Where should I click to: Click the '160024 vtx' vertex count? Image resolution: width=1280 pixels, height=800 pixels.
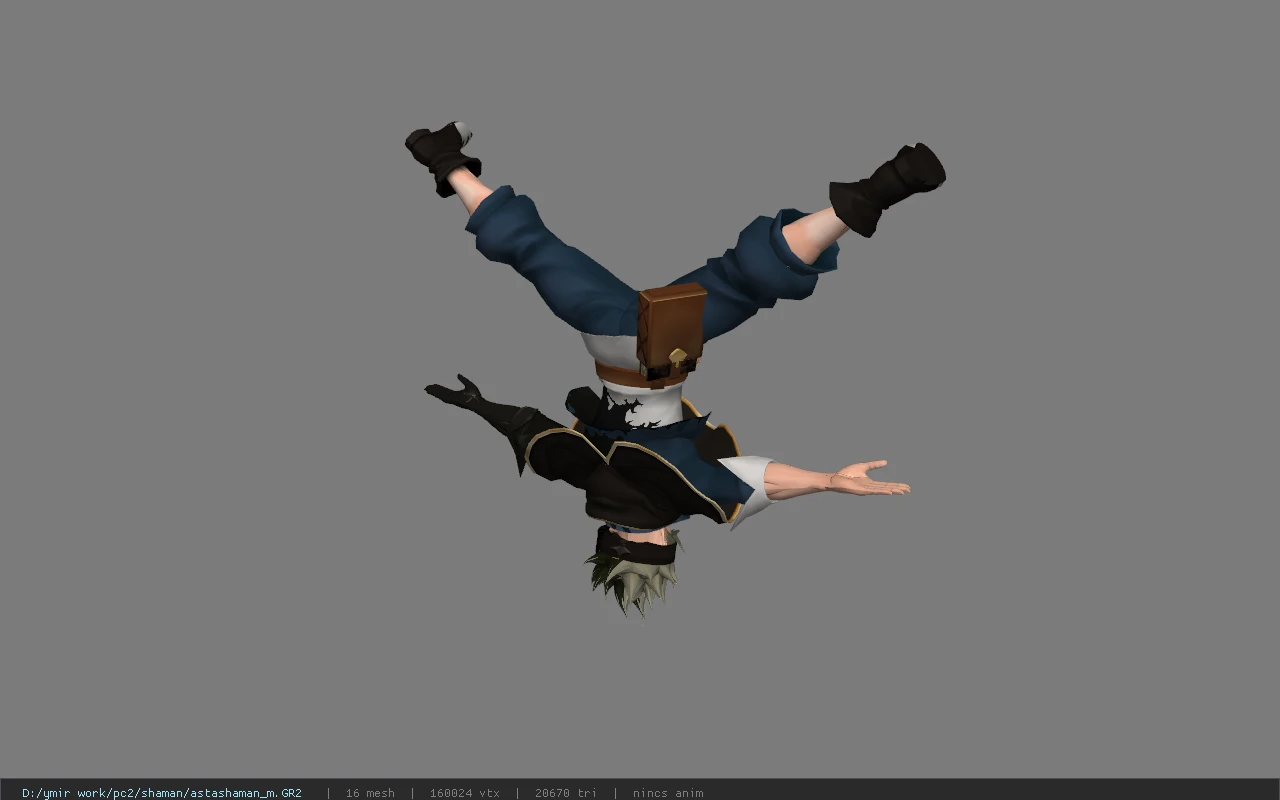(465, 793)
